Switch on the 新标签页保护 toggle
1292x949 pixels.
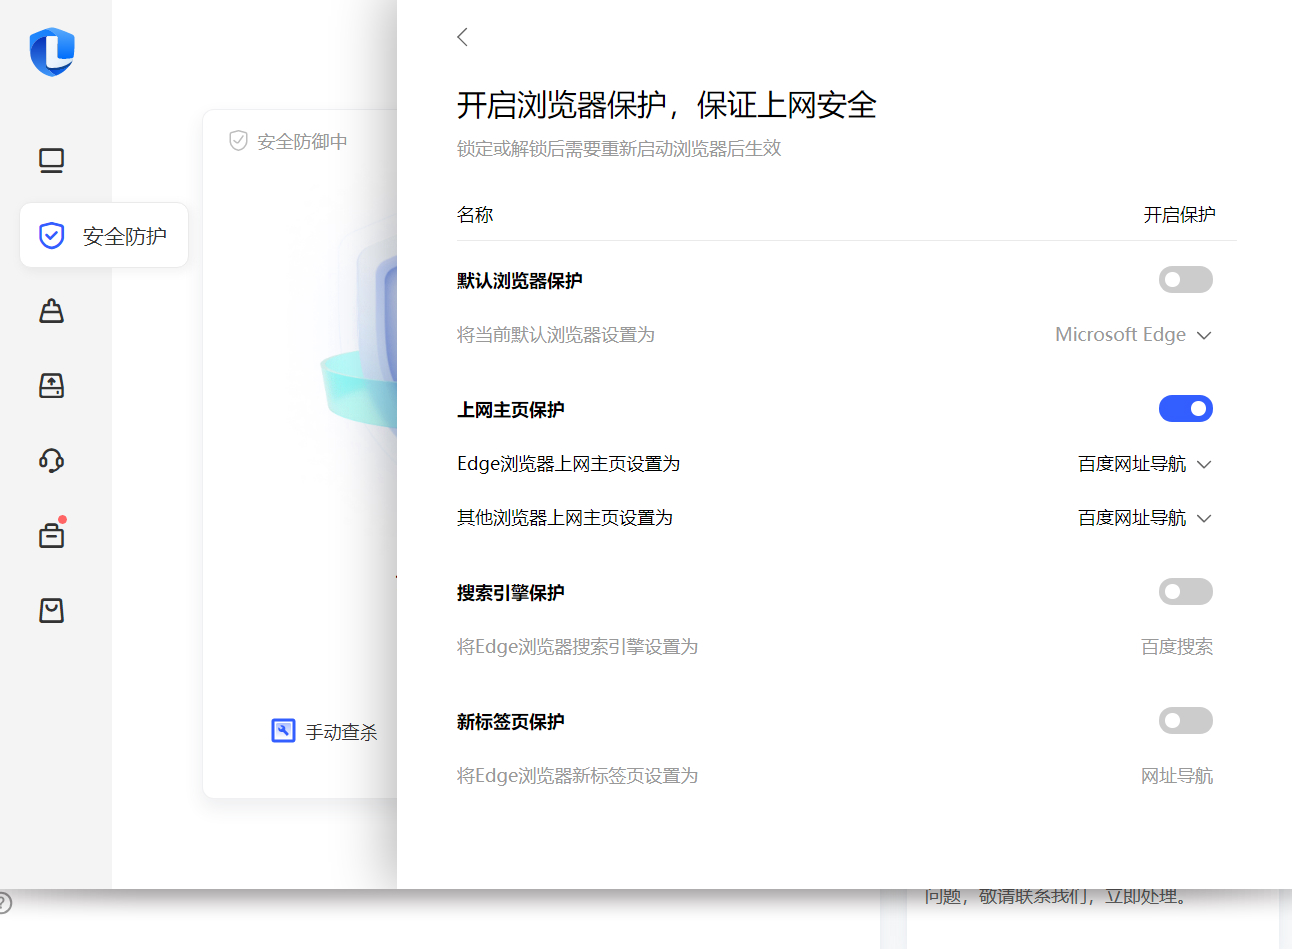pos(1185,721)
